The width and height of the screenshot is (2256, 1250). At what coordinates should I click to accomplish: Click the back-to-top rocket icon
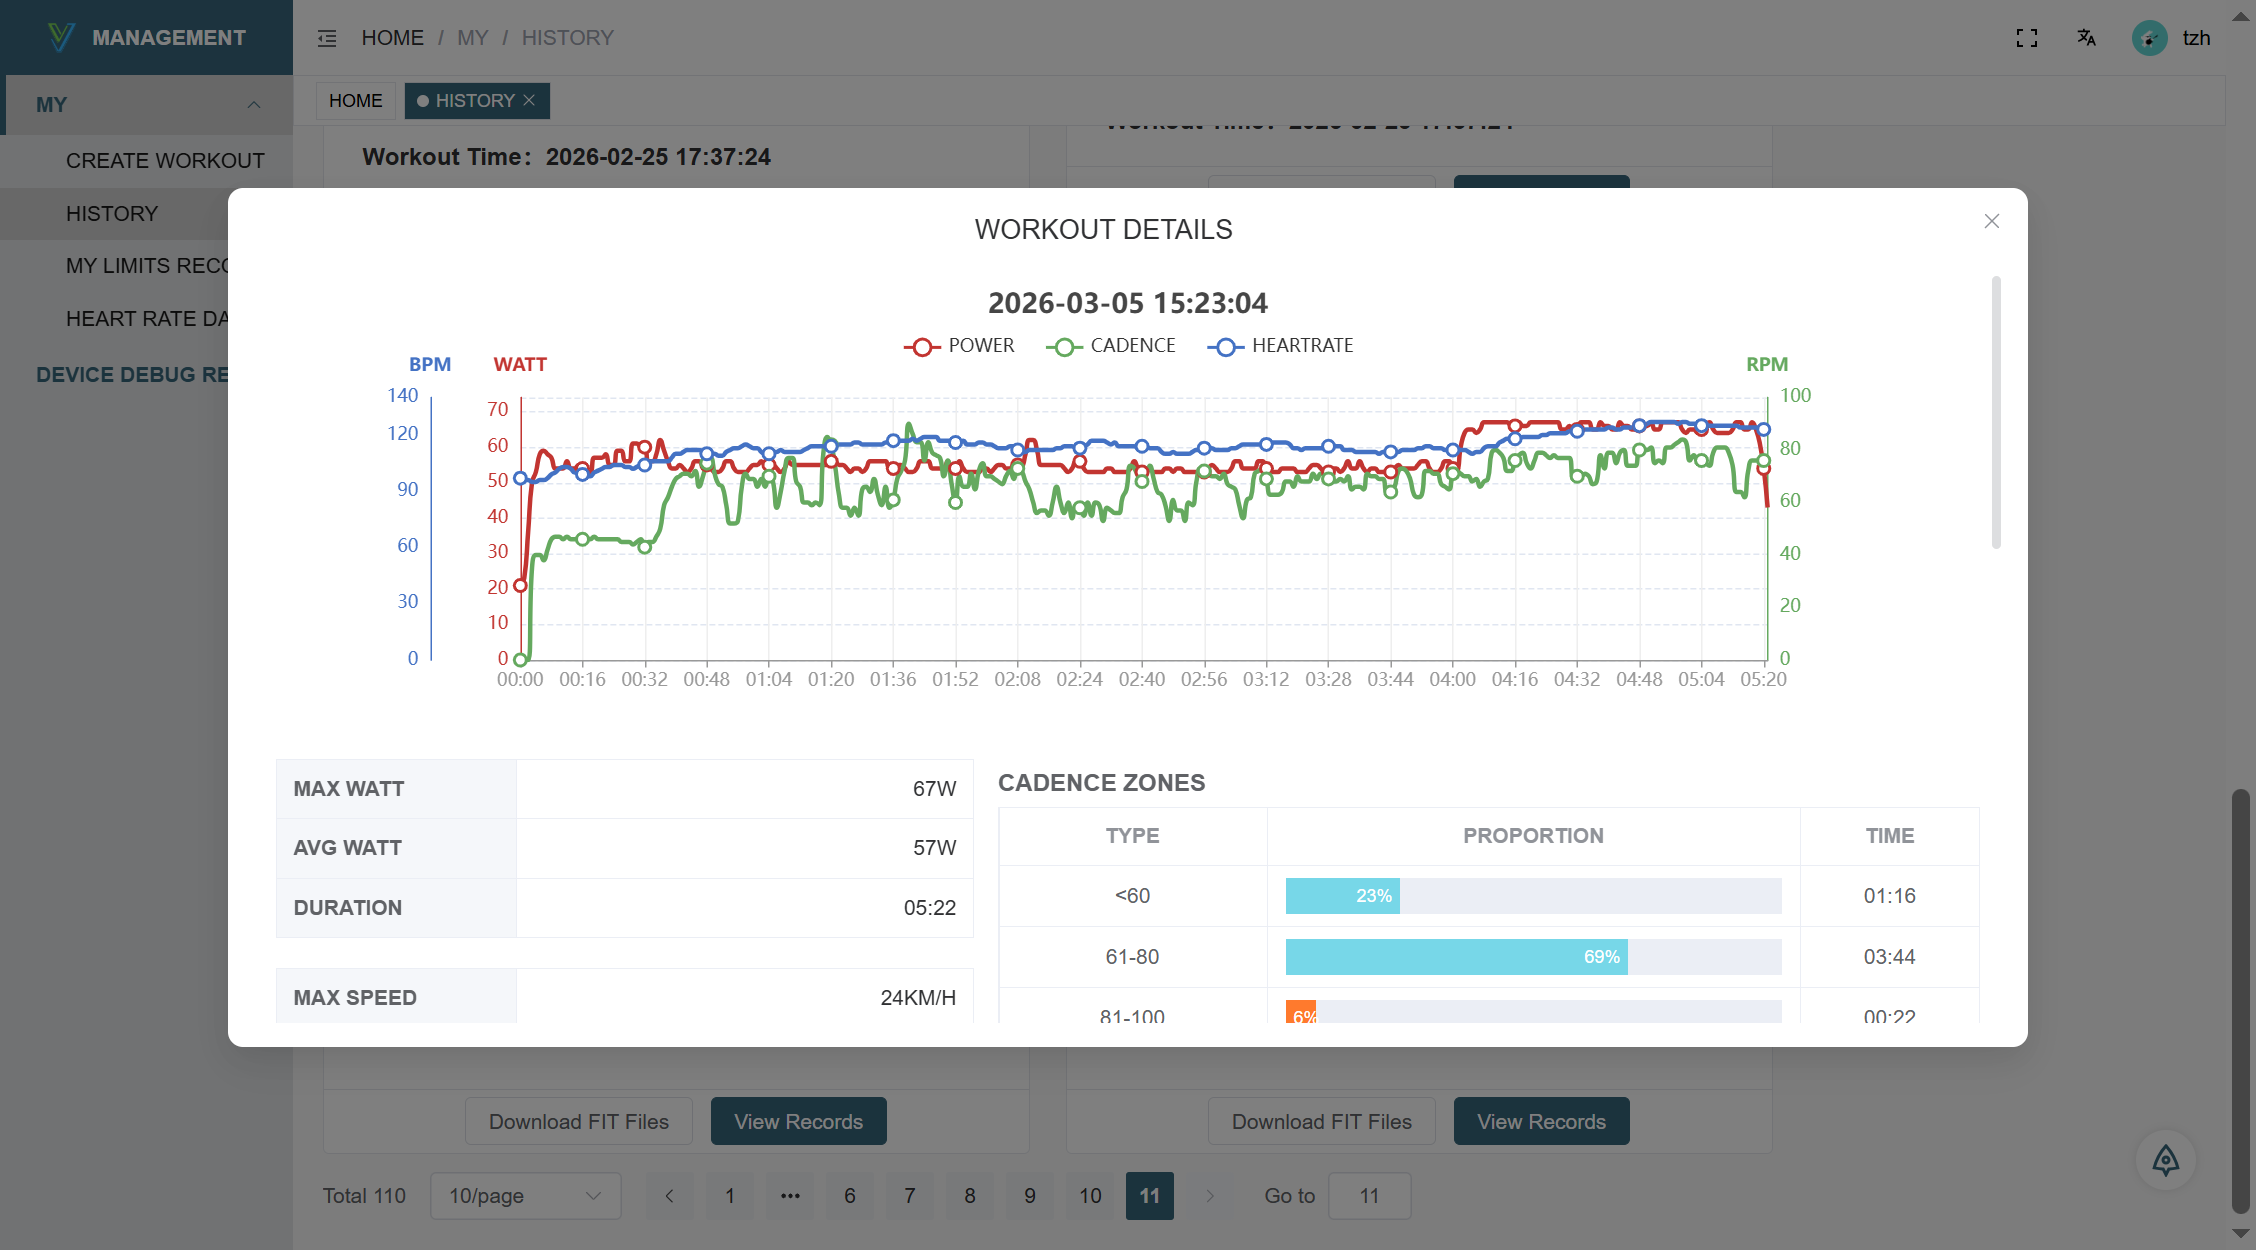[2165, 1160]
